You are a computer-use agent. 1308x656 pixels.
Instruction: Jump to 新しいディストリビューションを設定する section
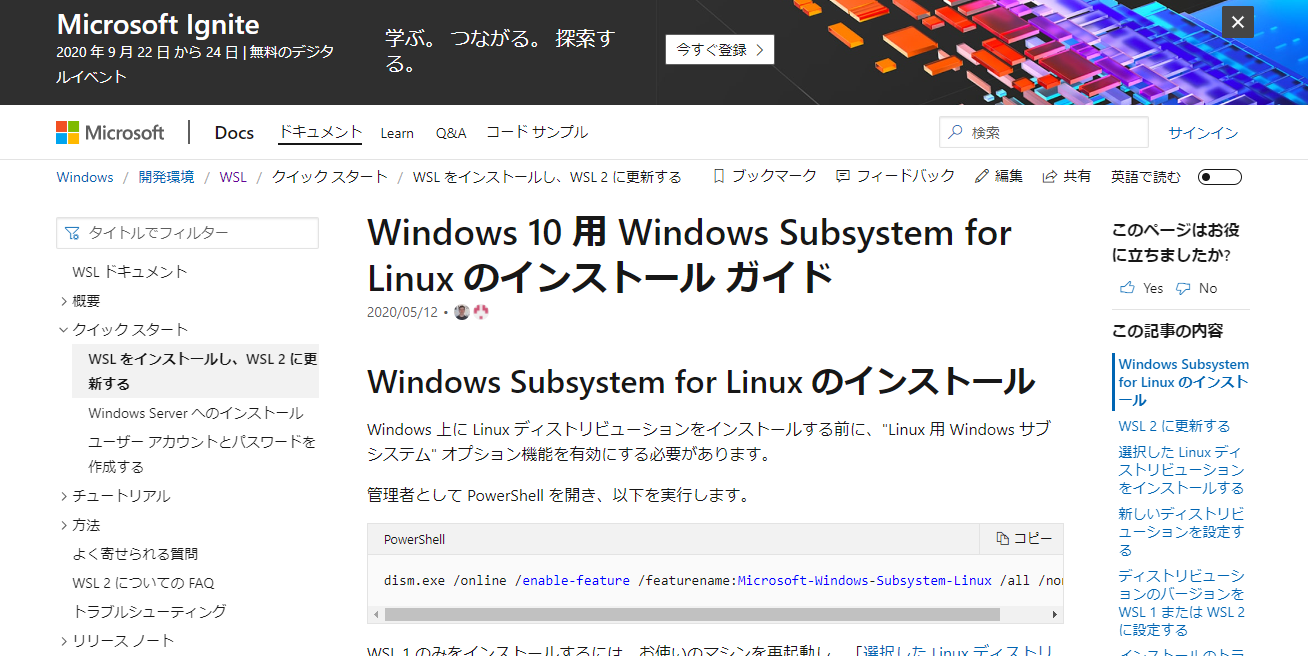(x=1181, y=532)
